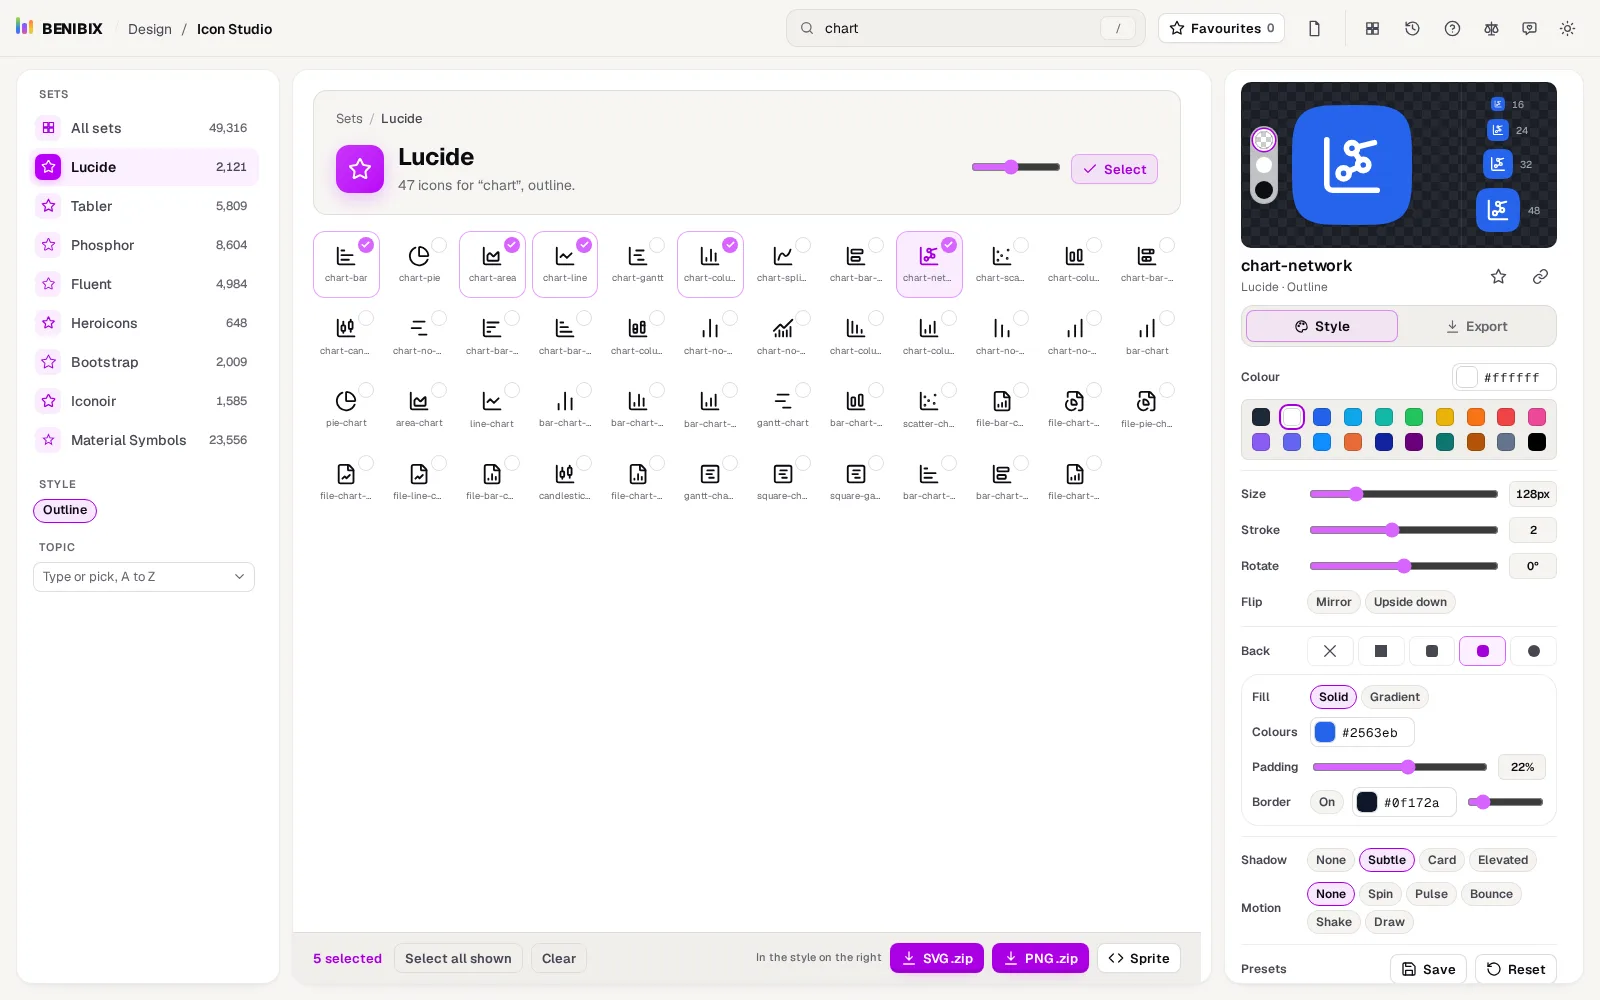
Task: Open the document icon beside Favourites
Action: coord(1314,29)
